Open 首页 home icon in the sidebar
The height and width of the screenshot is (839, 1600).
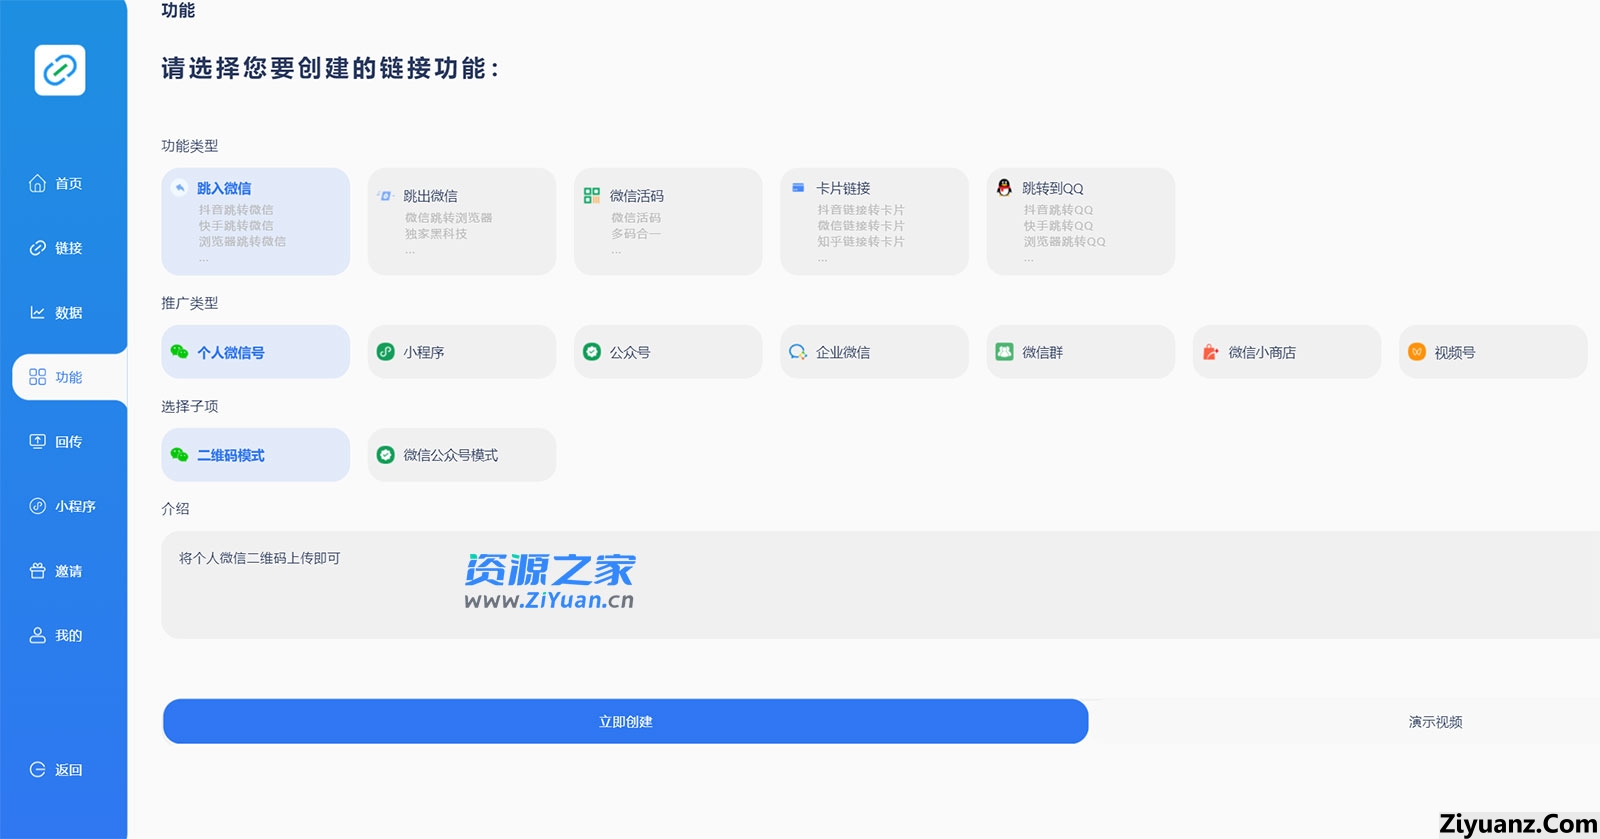(38, 183)
